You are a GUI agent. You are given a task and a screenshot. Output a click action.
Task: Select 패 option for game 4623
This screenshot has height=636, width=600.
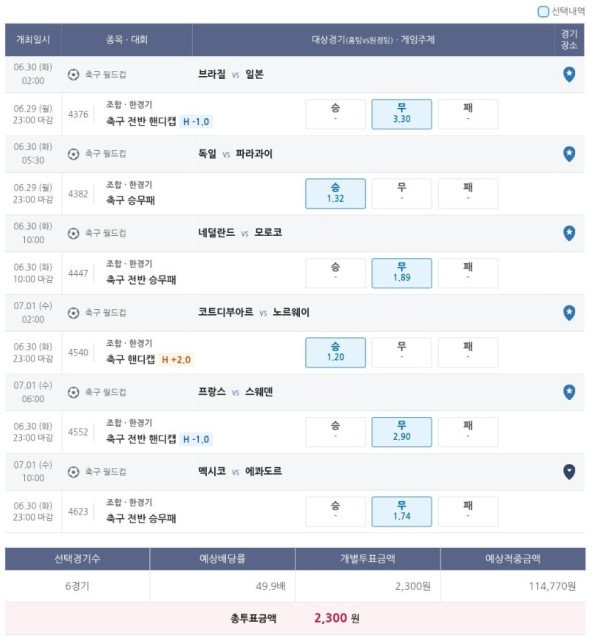coord(468,511)
